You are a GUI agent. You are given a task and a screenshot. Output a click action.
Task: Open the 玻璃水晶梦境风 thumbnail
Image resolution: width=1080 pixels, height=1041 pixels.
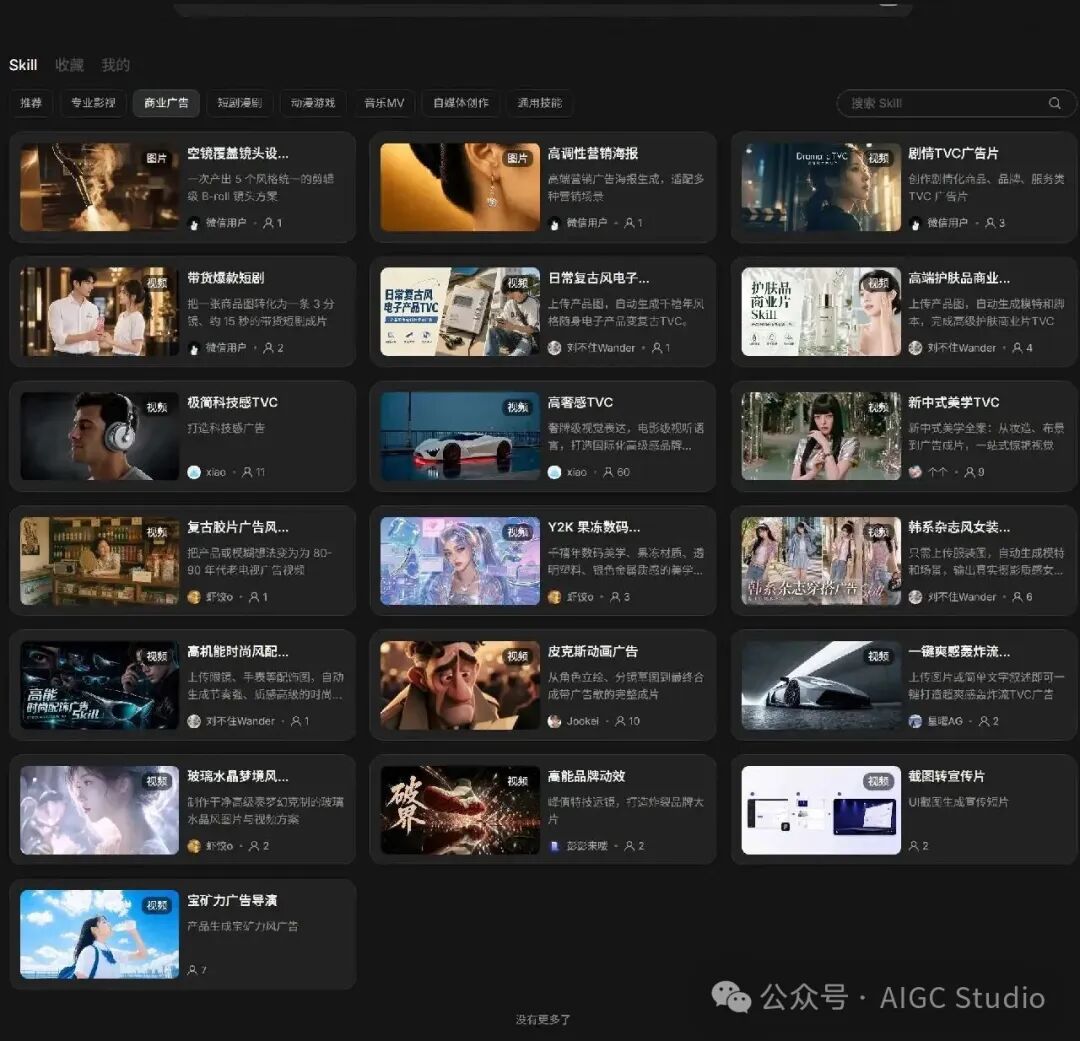[x=99, y=810]
